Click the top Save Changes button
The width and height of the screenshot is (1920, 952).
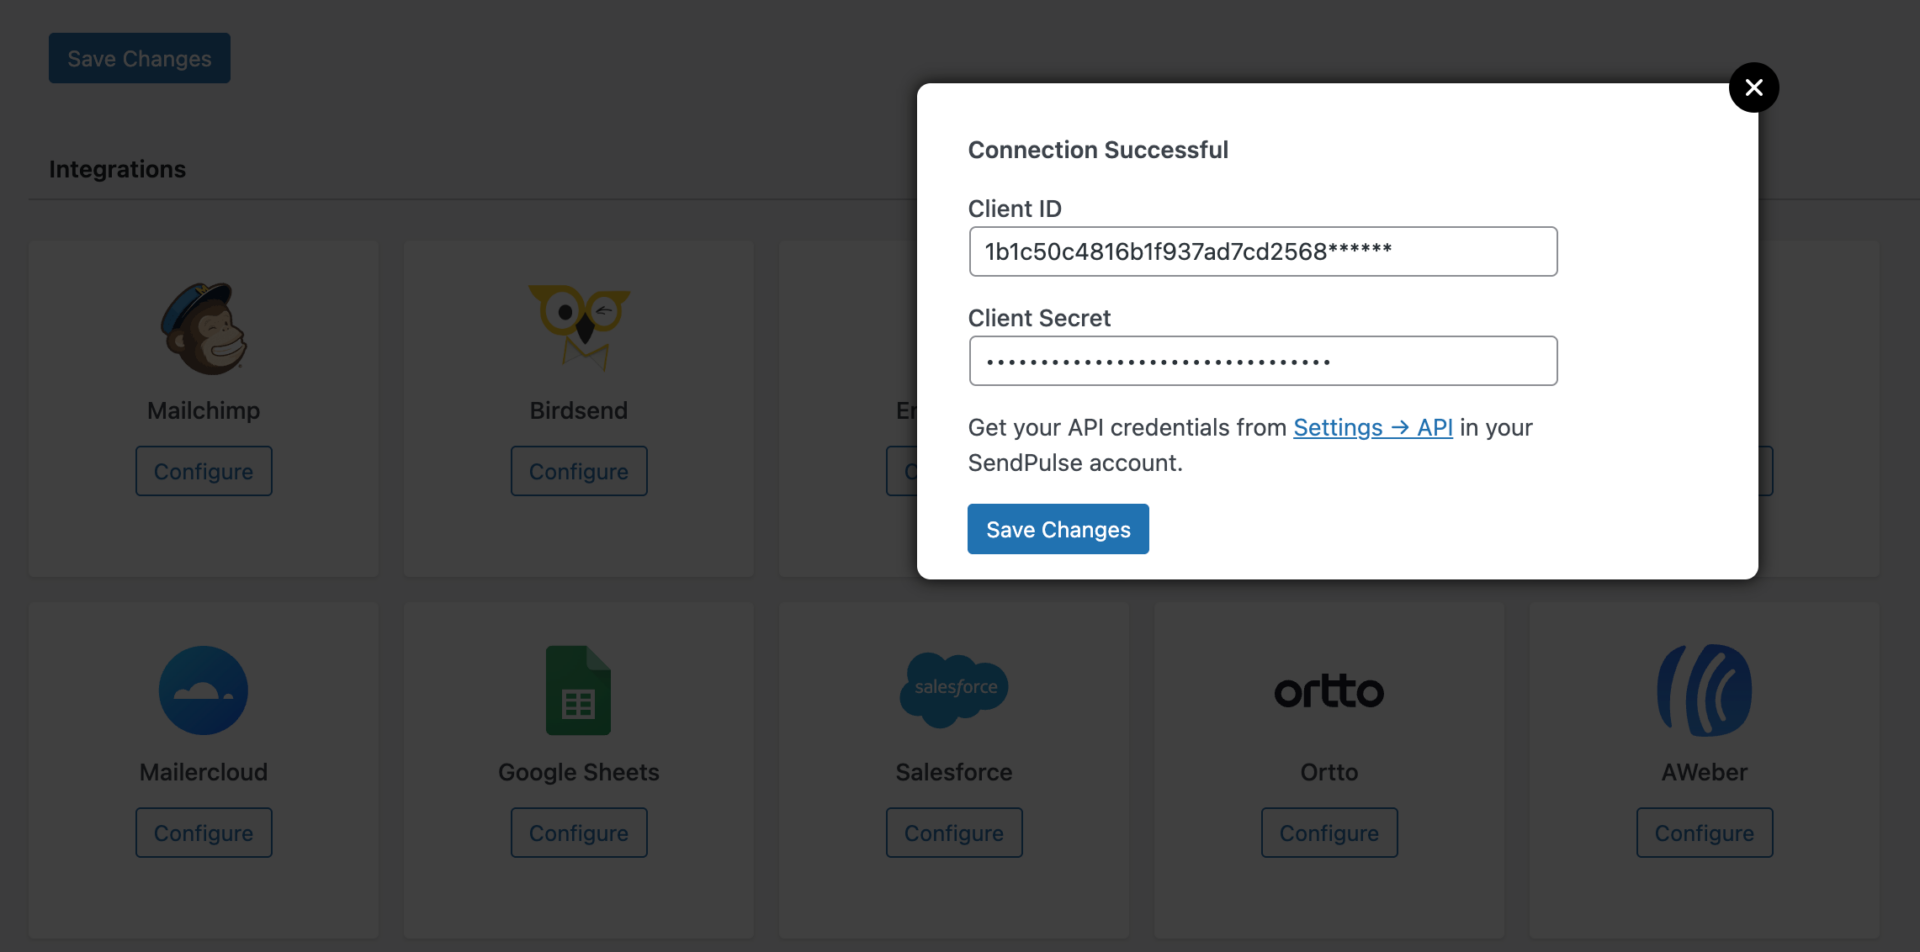139,58
